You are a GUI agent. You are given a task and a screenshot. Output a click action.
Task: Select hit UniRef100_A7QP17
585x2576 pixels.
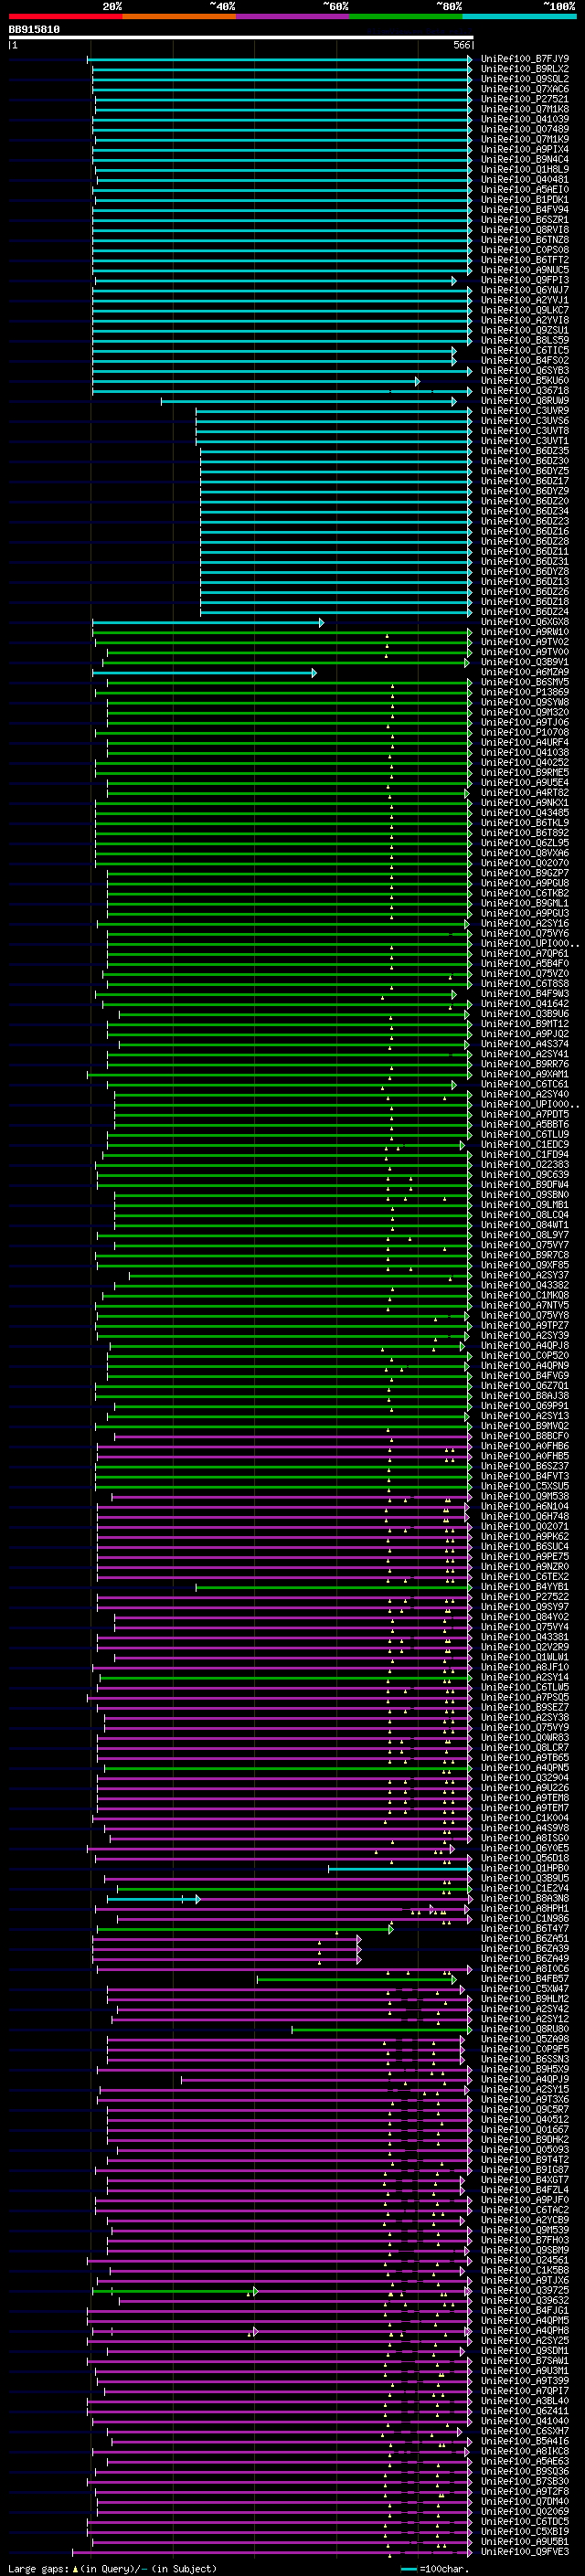pyautogui.click(x=525, y=2391)
